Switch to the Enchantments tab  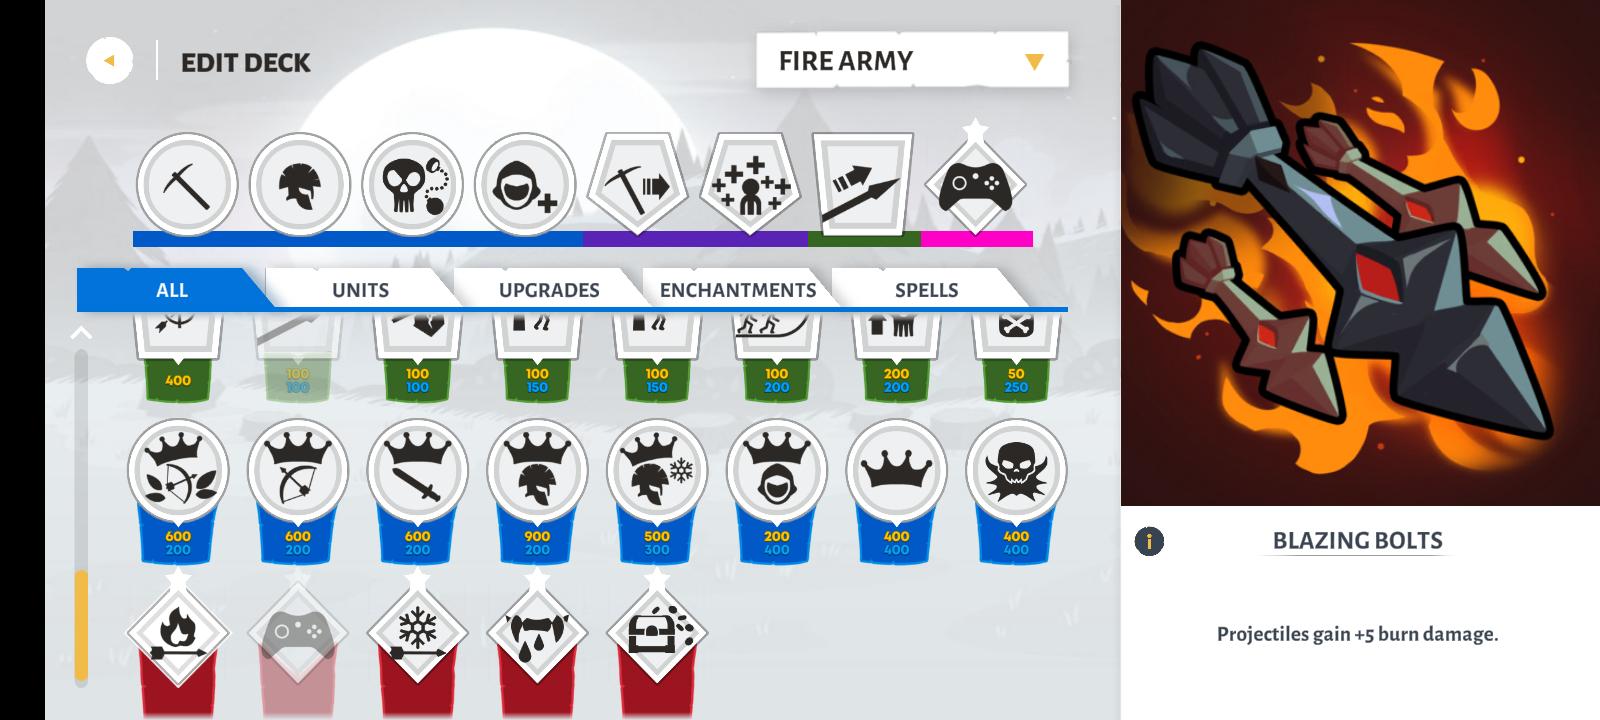[x=738, y=290]
